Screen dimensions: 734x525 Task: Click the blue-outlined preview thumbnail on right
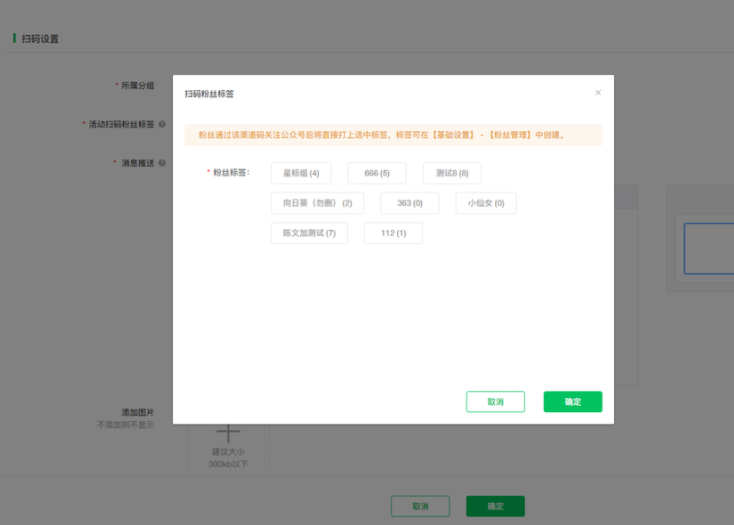[x=708, y=248]
